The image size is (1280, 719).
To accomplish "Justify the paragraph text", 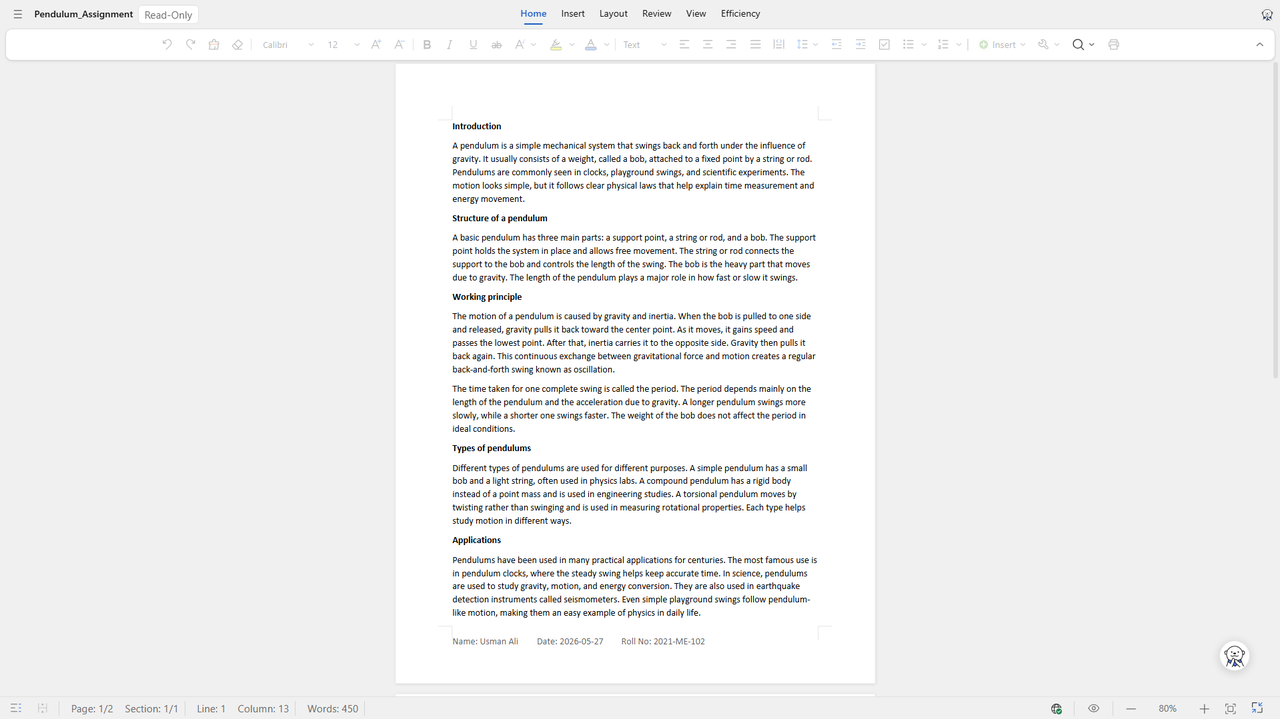I will coord(755,45).
